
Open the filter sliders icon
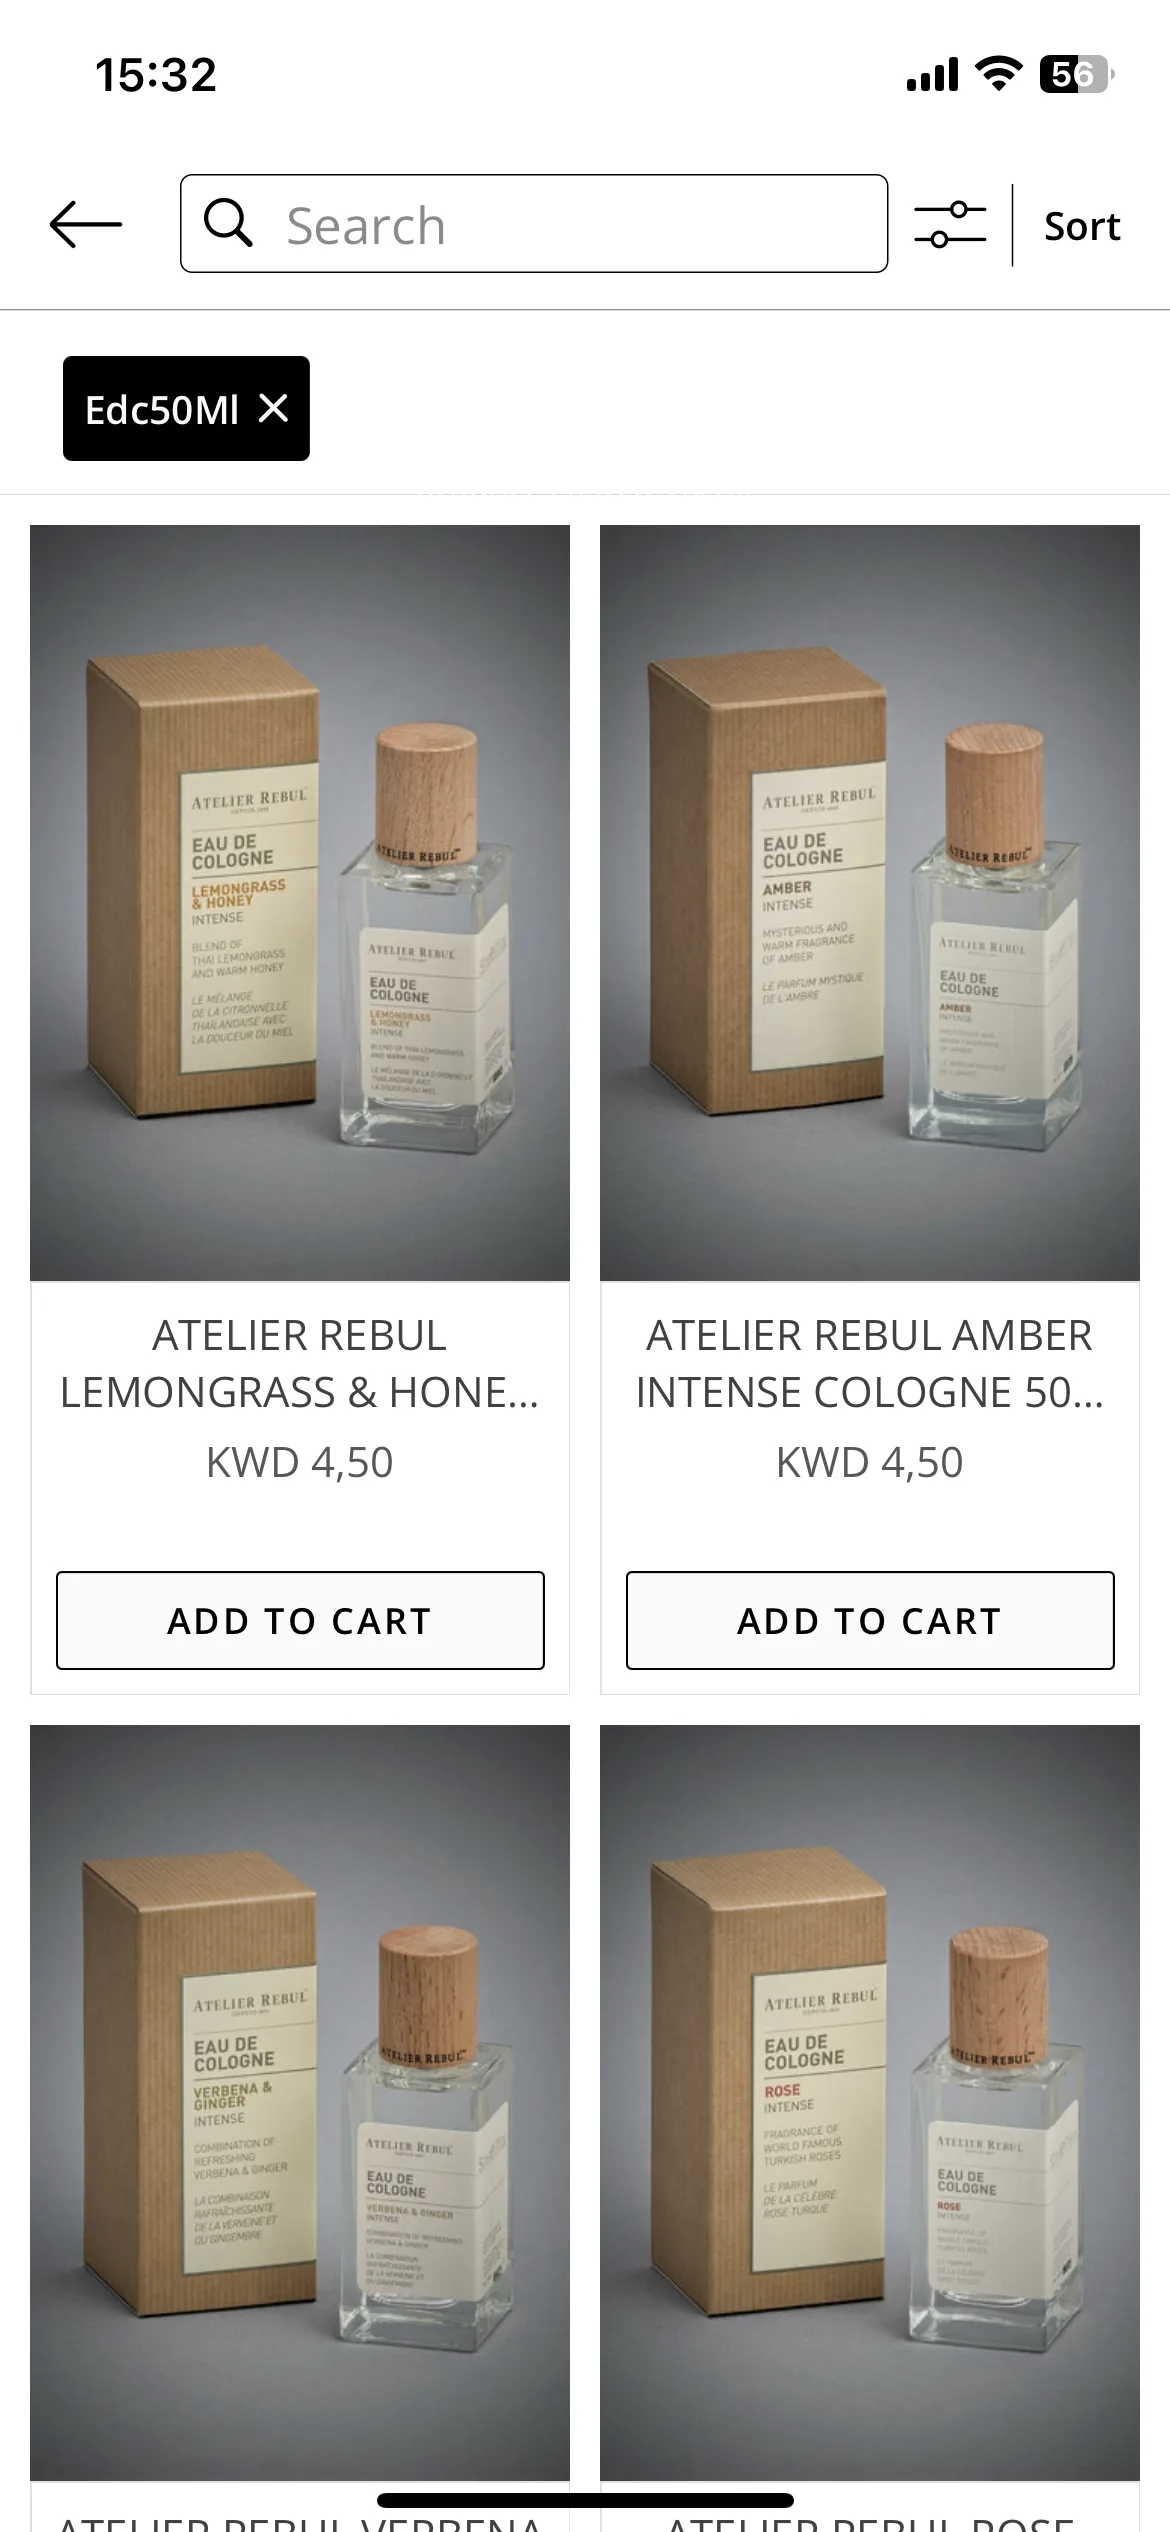click(x=950, y=225)
